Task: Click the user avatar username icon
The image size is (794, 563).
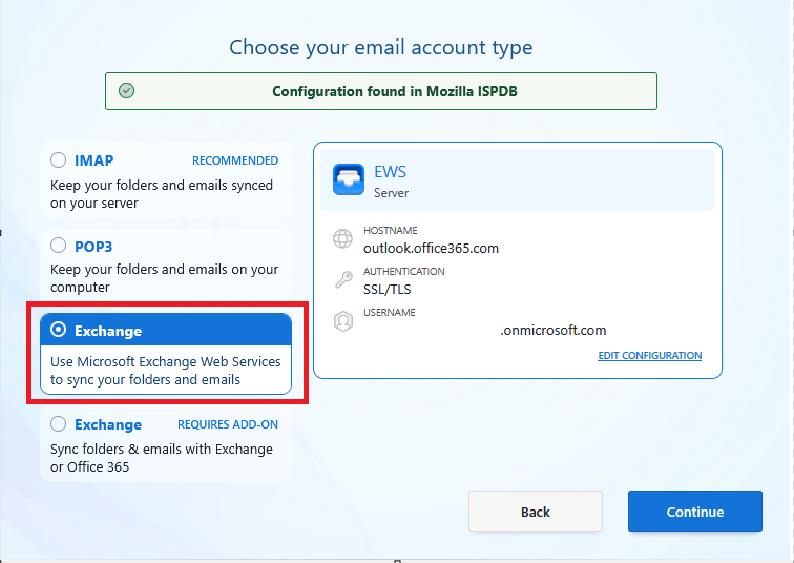Action: click(x=343, y=321)
